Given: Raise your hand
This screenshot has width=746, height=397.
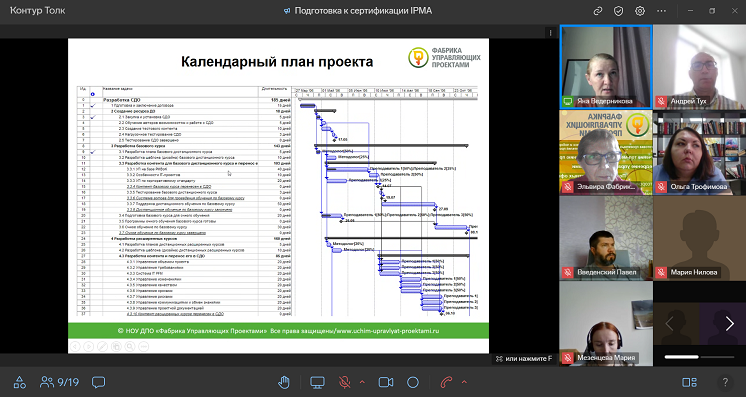Looking at the screenshot, I should tap(284, 382).
